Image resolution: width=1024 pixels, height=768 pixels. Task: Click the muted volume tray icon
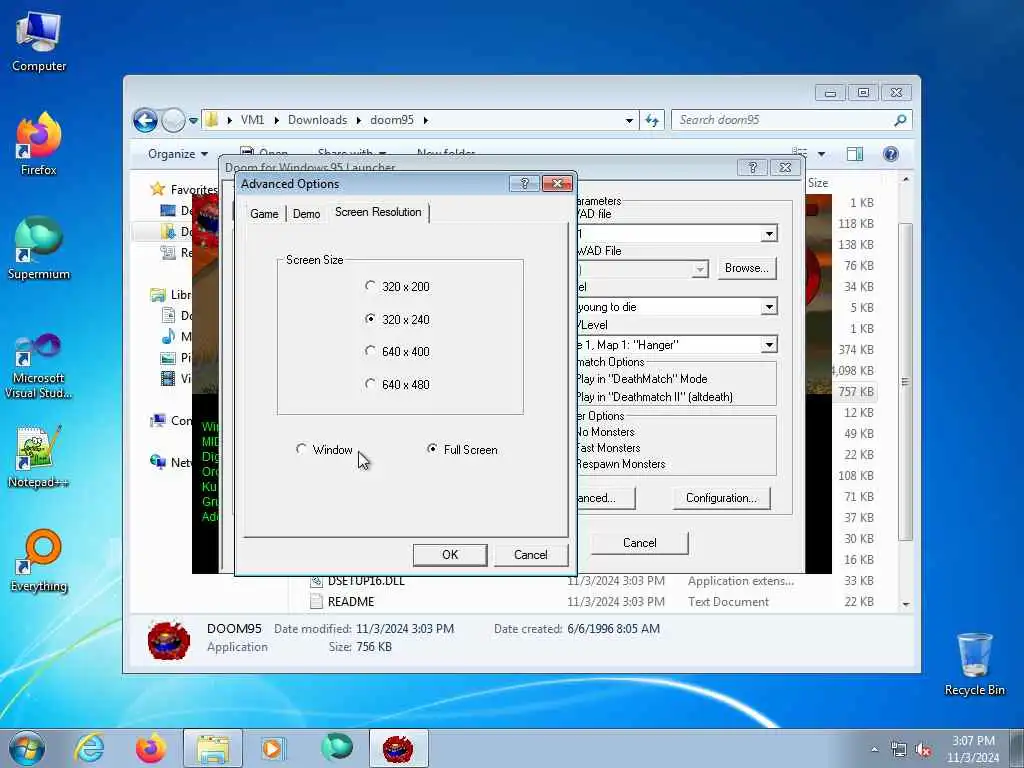923,750
